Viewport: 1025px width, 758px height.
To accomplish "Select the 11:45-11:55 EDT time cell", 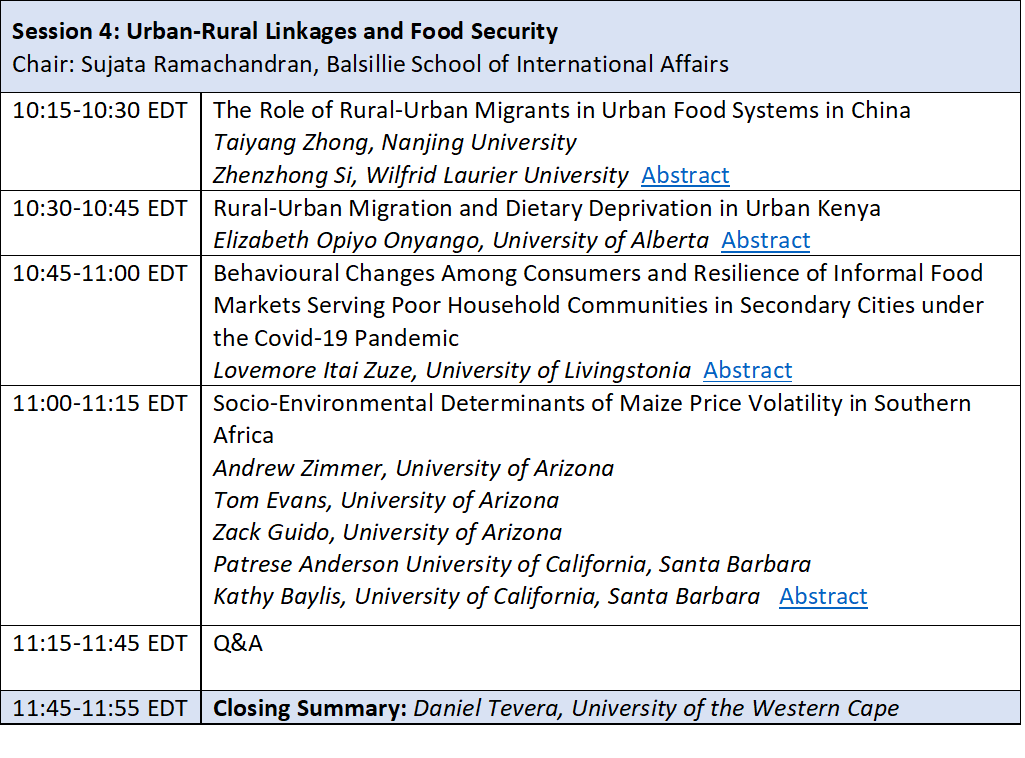I will click(100, 708).
